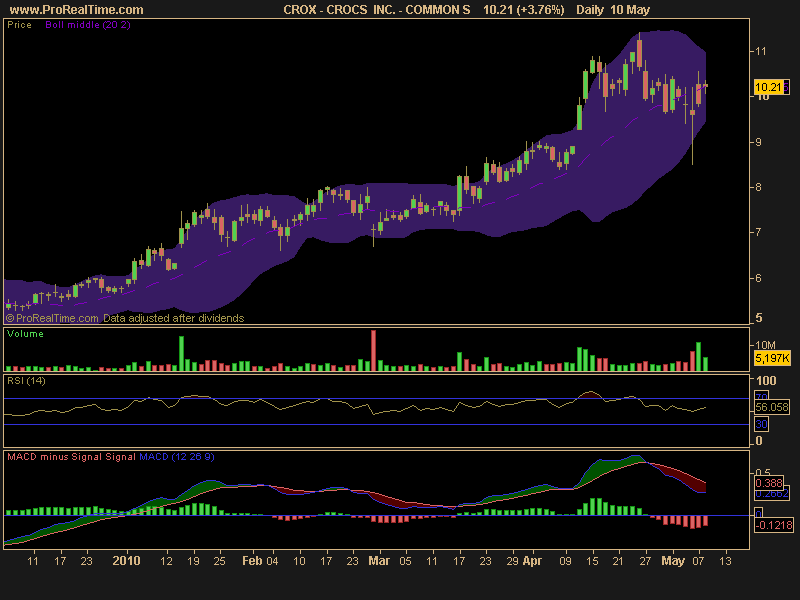The height and width of the screenshot is (600, 800).
Task: Click the Feb 04 date axis label
Action: pos(260,561)
